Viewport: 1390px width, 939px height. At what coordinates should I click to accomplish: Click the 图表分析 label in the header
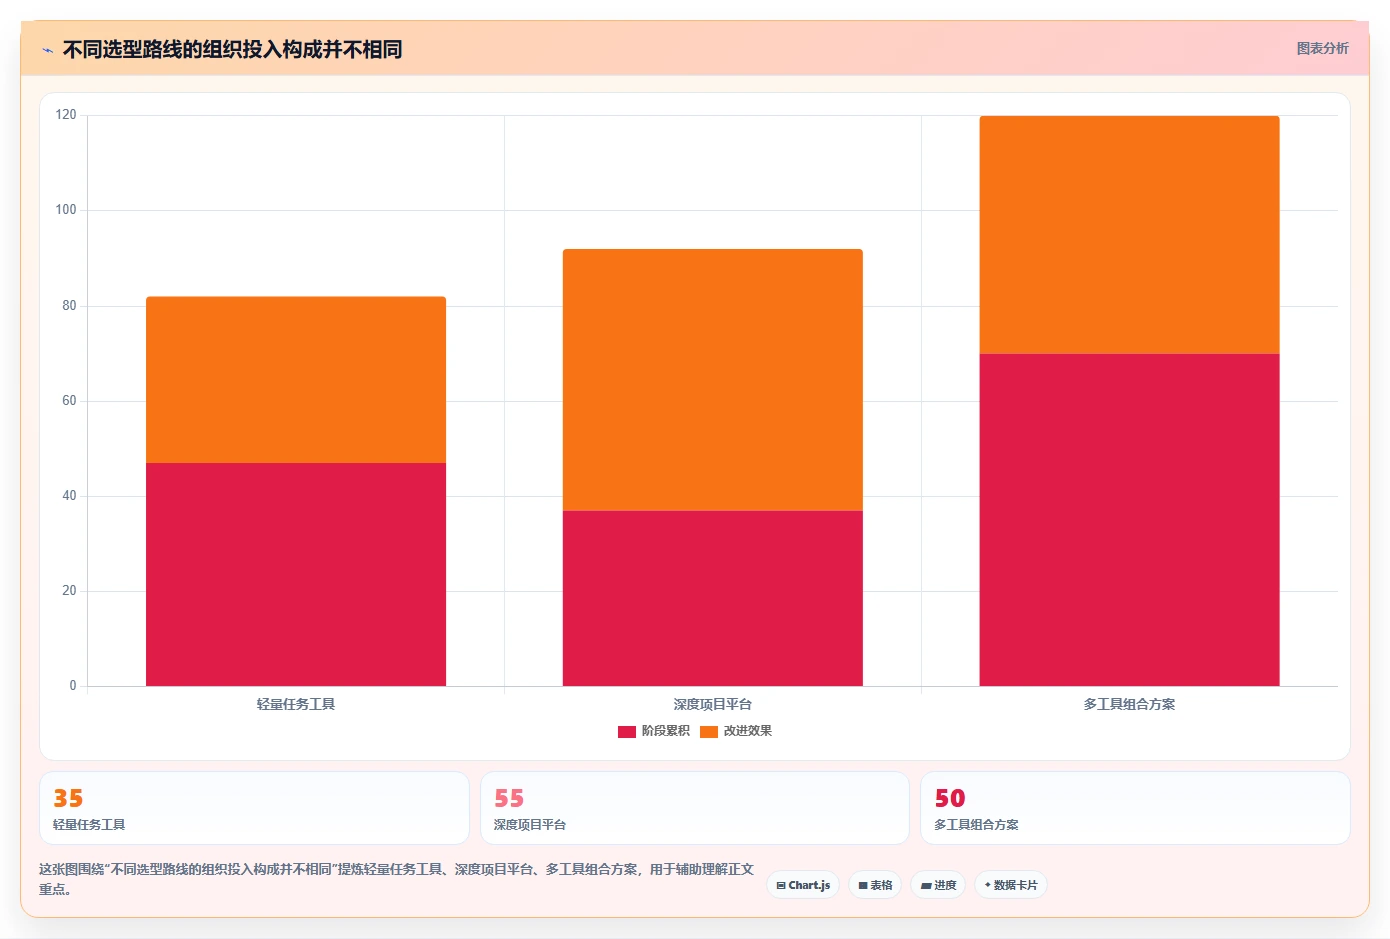(1322, 48)
